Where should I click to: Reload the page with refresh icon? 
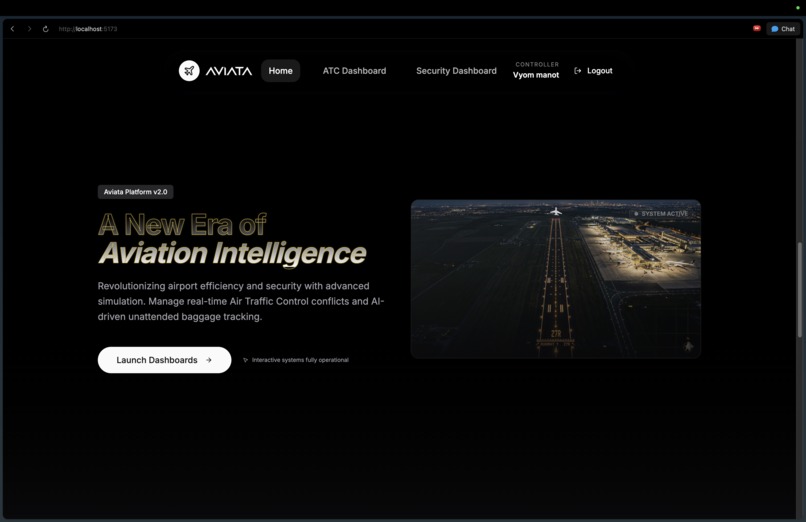click(x=46, y=29)
